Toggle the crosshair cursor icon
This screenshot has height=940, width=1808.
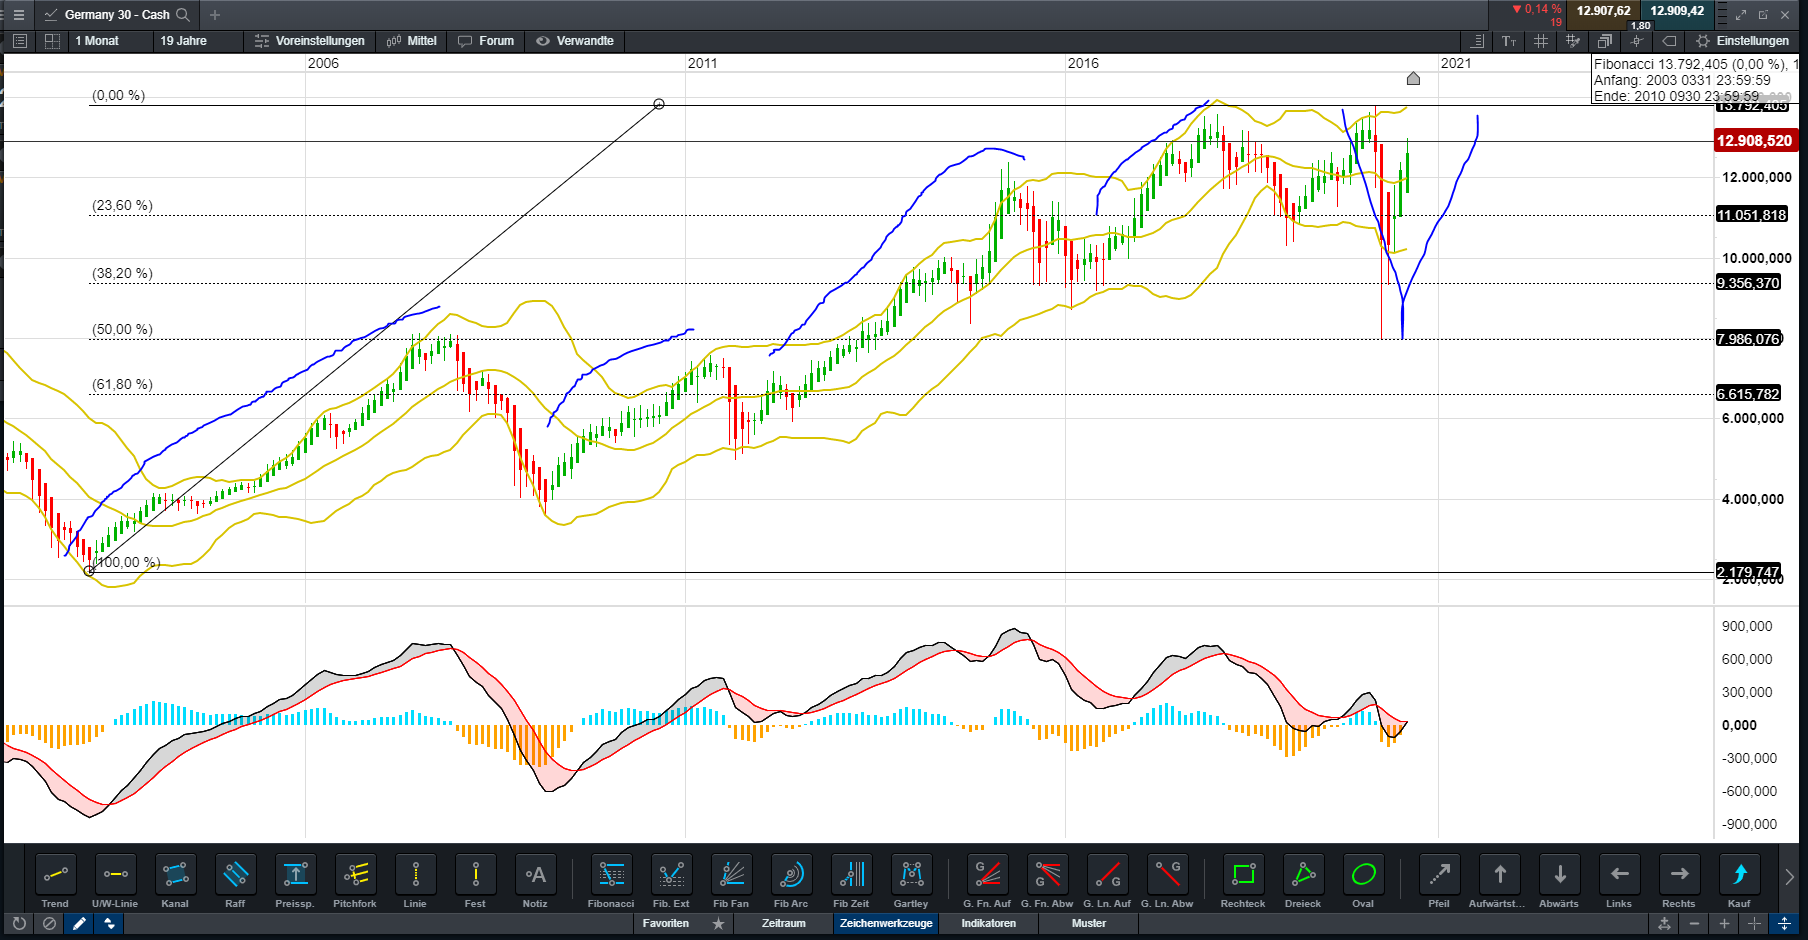tap(1637, 41)
